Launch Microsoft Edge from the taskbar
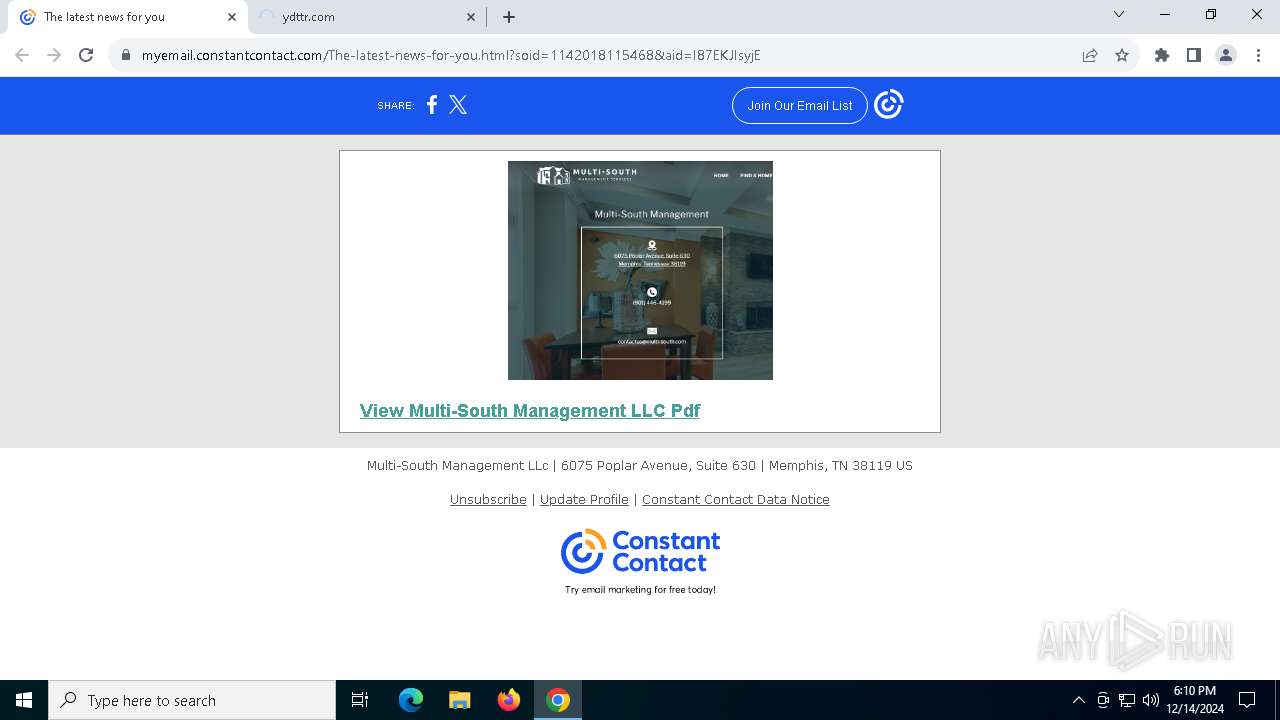Image resolution: width=1280 pixels, height=720 pixels. click(x=411, y=700)
